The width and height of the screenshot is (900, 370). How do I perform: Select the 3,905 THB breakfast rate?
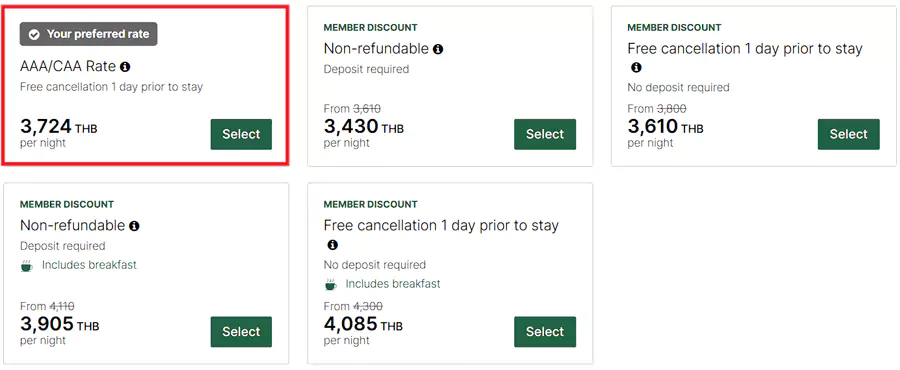[x=241, y=332]
